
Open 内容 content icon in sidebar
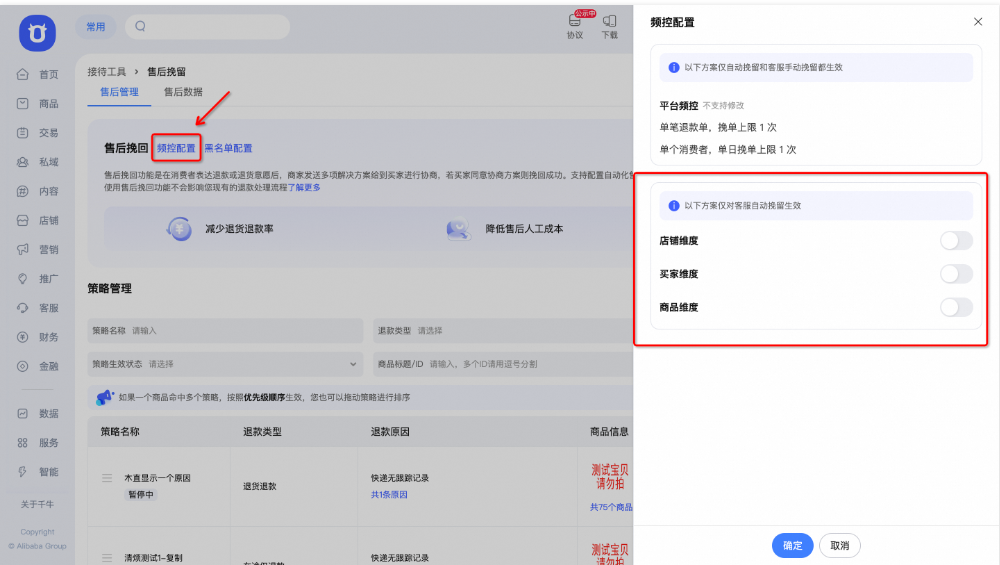point(23,191)
